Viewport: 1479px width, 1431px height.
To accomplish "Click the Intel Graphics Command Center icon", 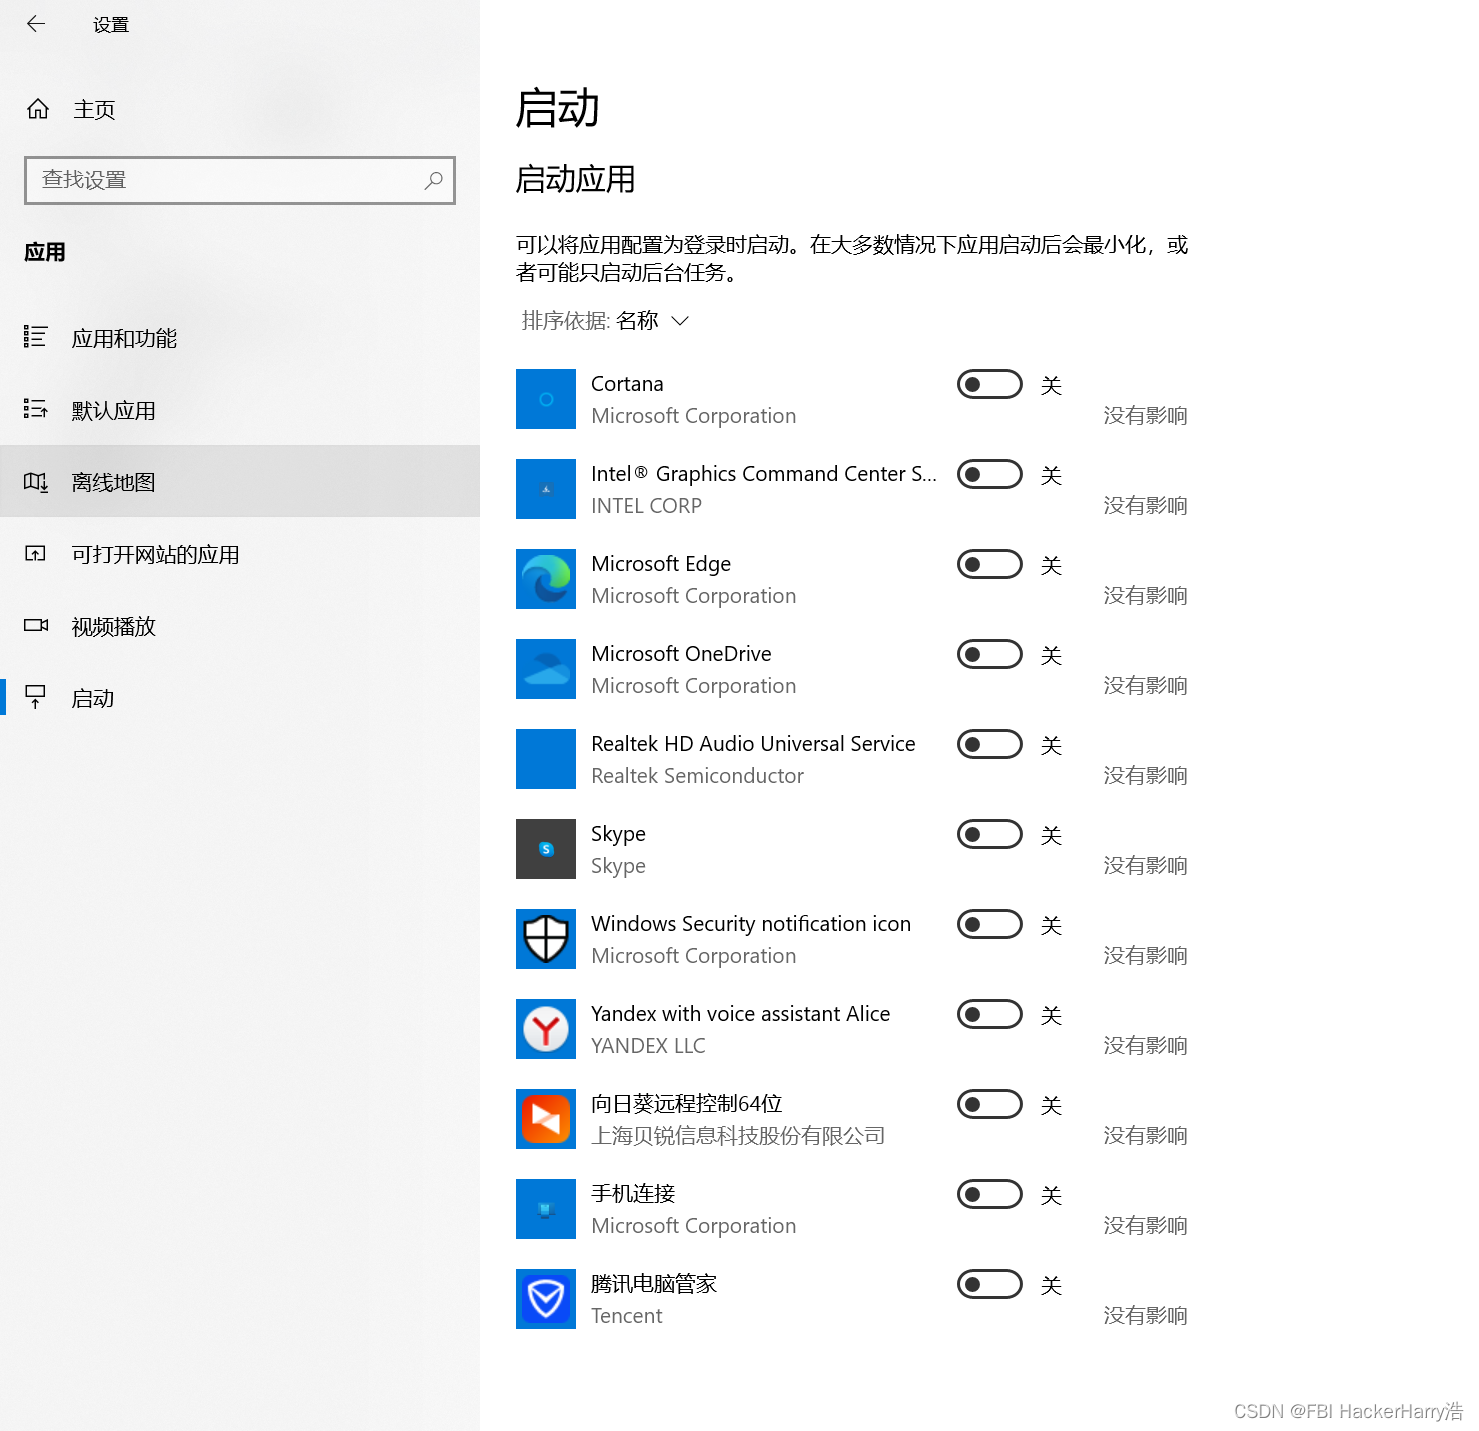I will (x=546, y=489).
